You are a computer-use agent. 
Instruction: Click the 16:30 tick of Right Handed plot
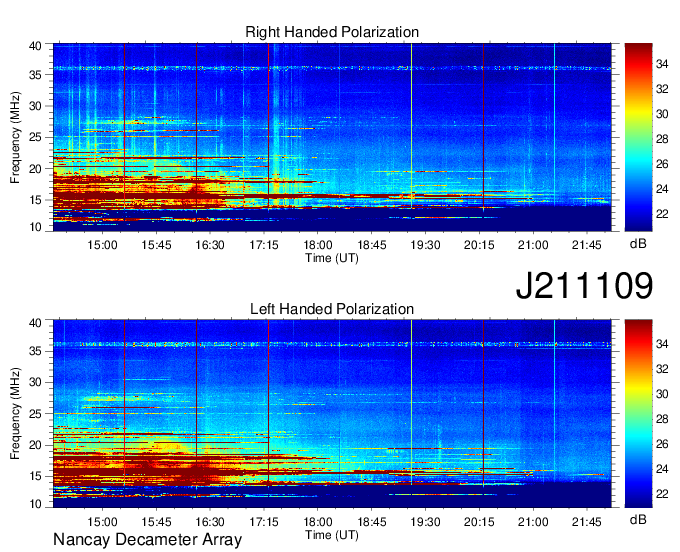pos(210,245)
